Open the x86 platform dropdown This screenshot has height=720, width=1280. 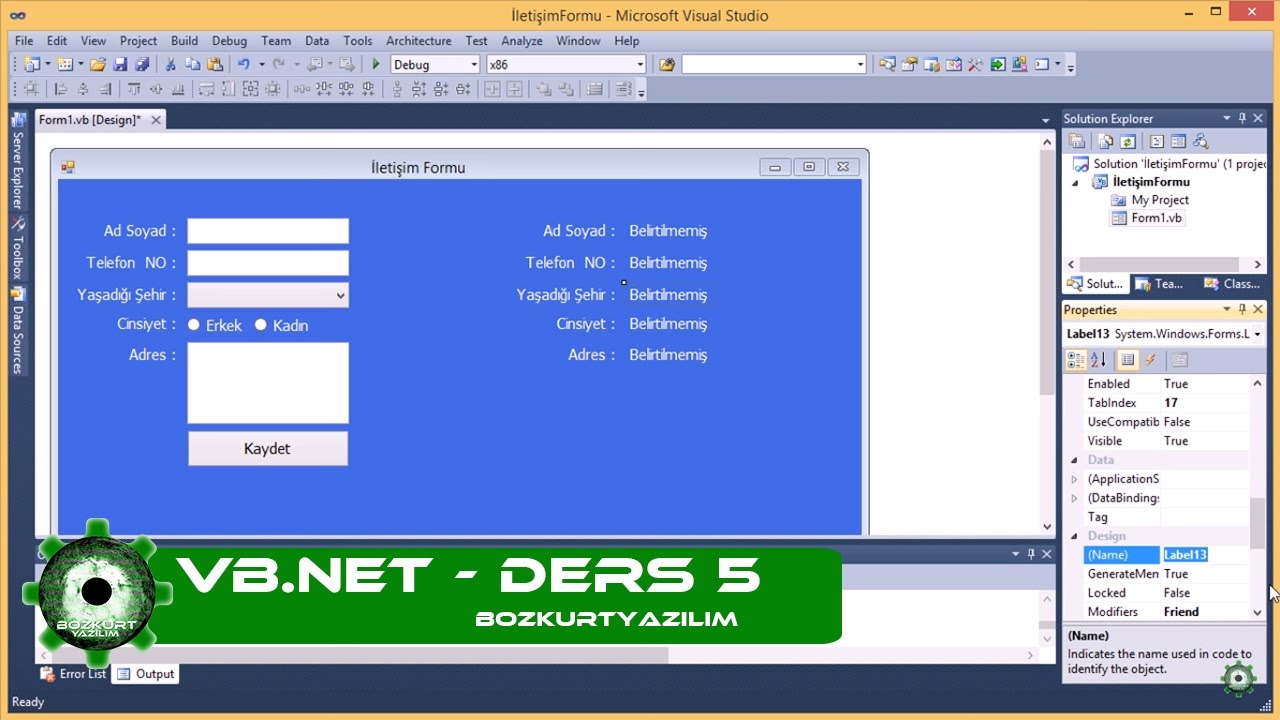pos(641,65)
